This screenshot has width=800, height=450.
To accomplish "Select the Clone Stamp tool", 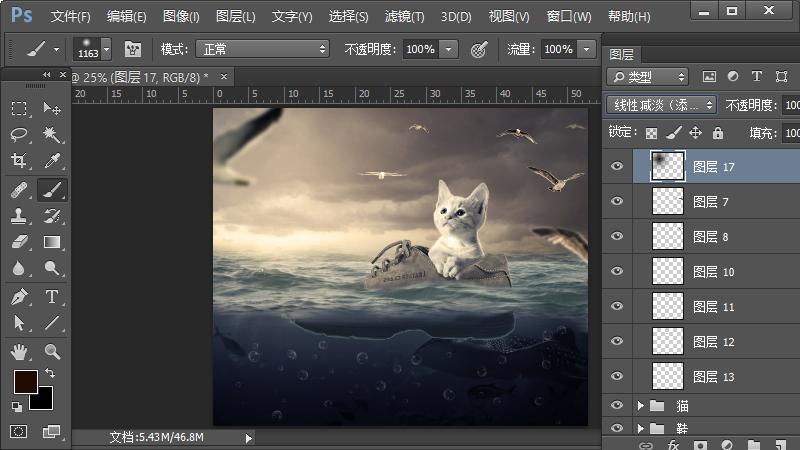I will (19, 216).
